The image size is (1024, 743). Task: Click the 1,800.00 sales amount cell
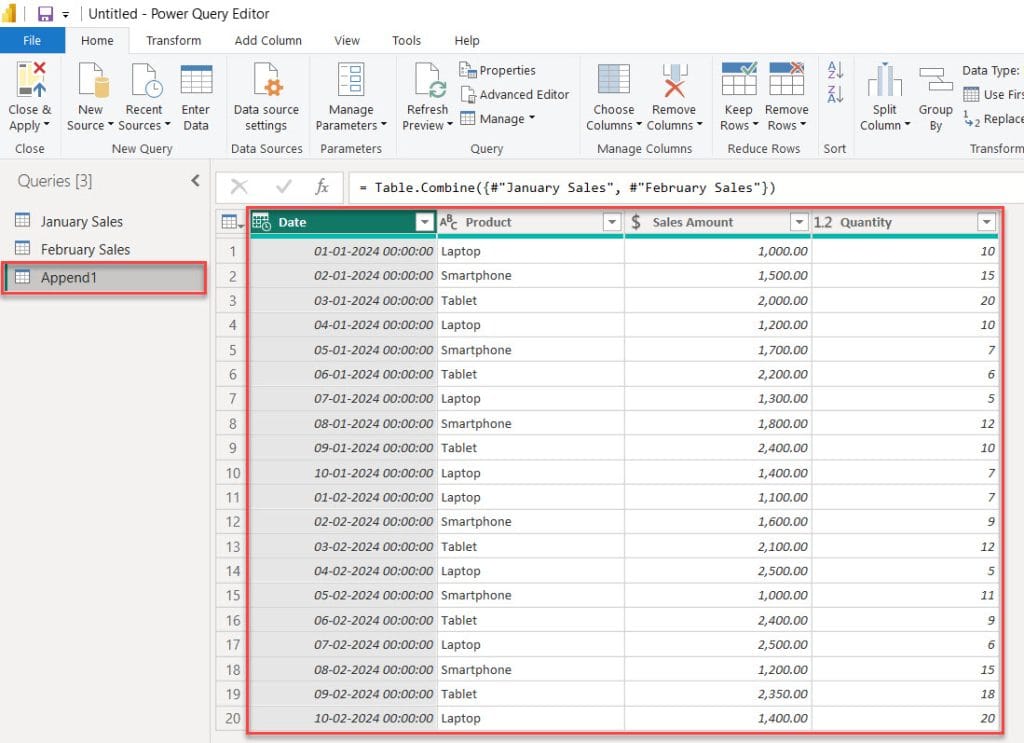click(718, 424)
